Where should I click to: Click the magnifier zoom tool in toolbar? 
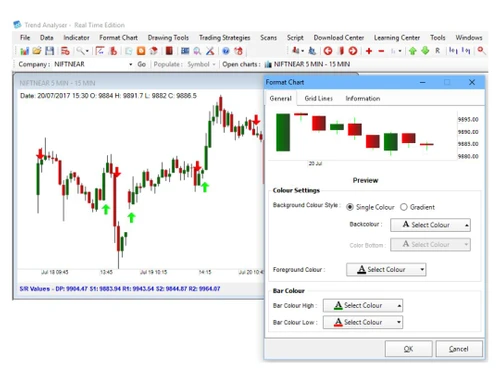80,51
